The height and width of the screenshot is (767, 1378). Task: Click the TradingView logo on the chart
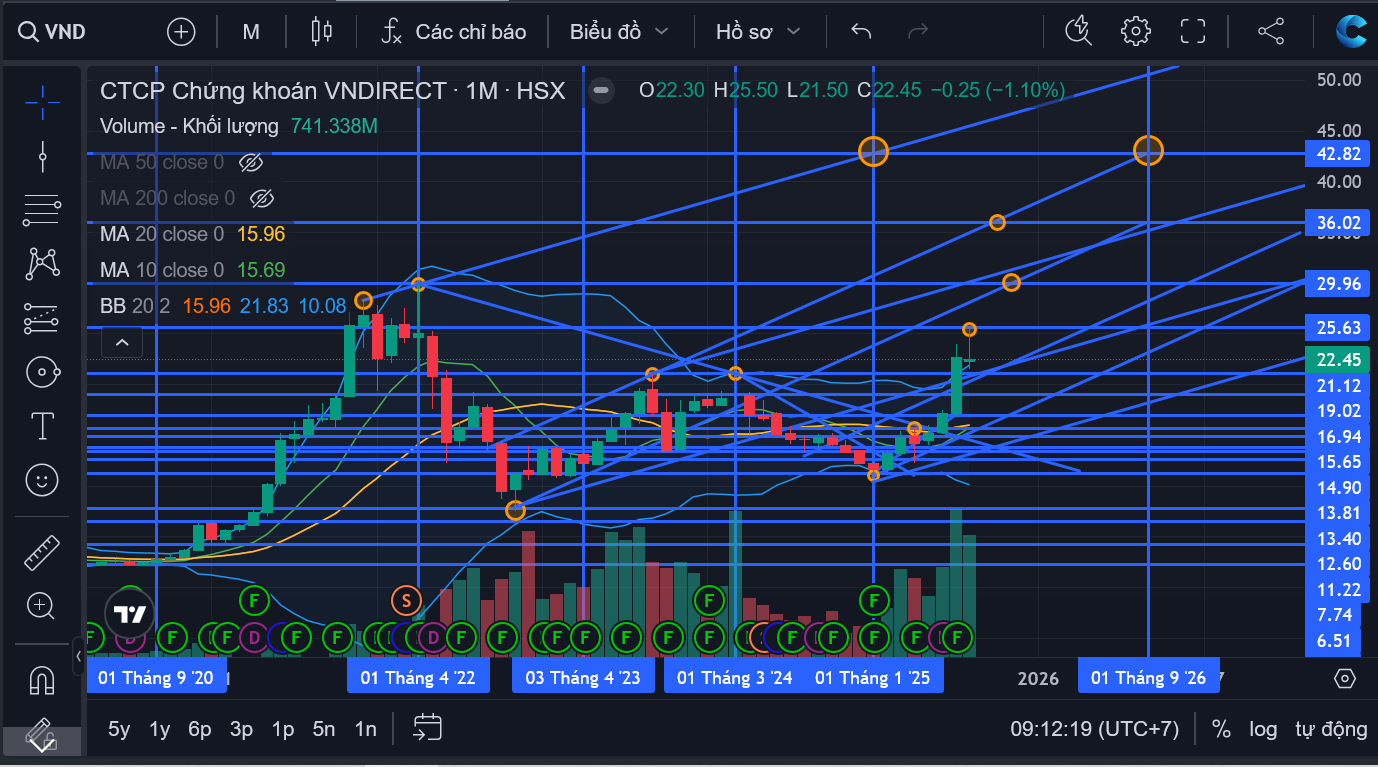[130, 614]
